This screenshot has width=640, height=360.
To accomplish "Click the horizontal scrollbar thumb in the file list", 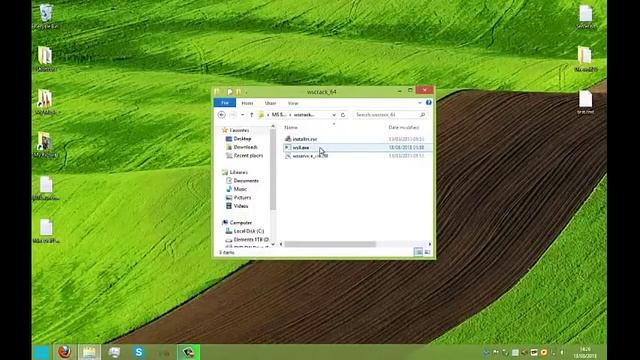I will 330,244.
